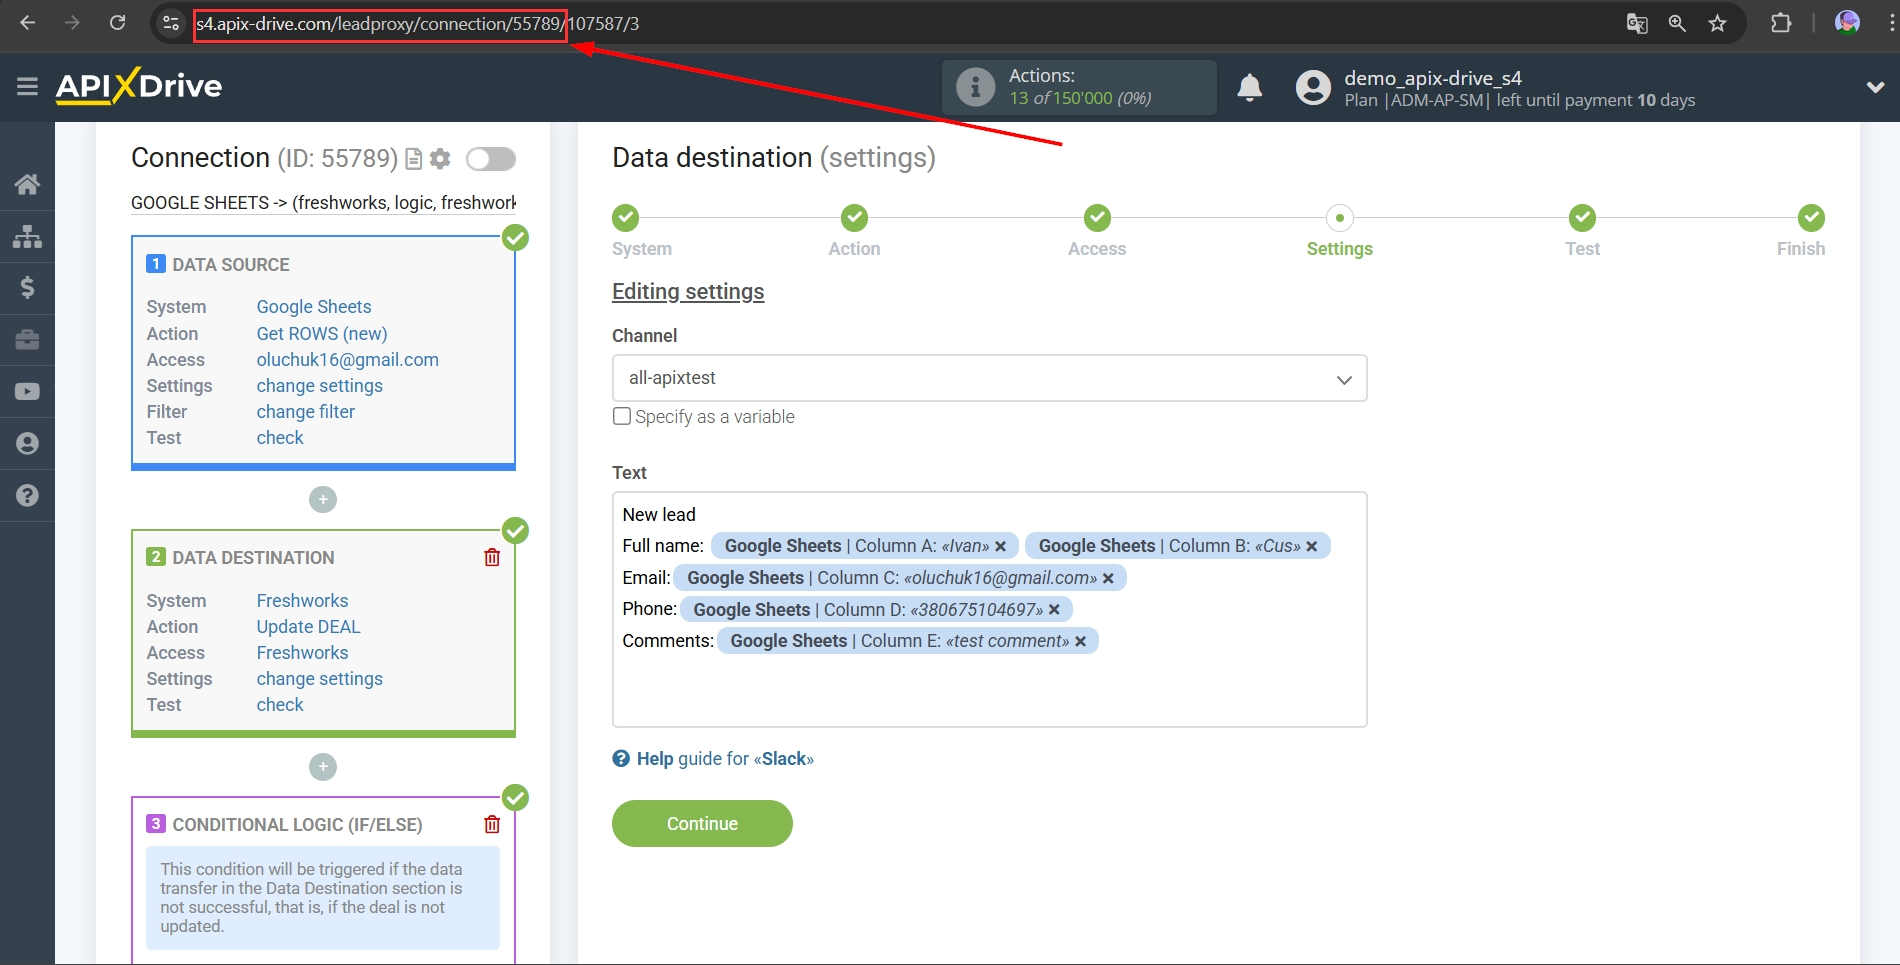
Task: Remove Column A «Ivan» variable tag
Action: (x=1000, y=547)
